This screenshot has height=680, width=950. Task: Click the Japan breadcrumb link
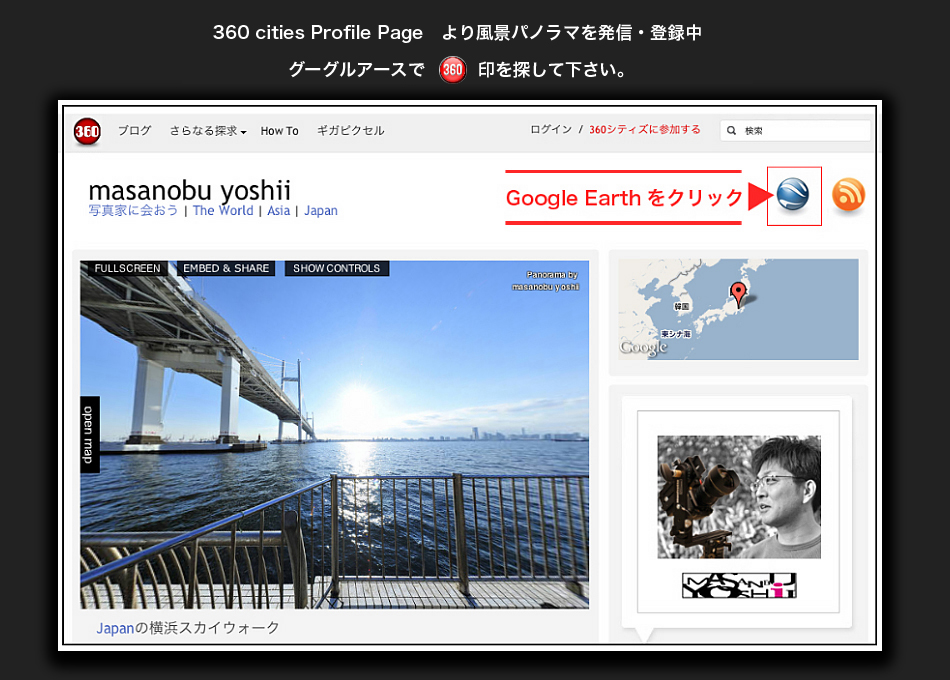[321, 210]
